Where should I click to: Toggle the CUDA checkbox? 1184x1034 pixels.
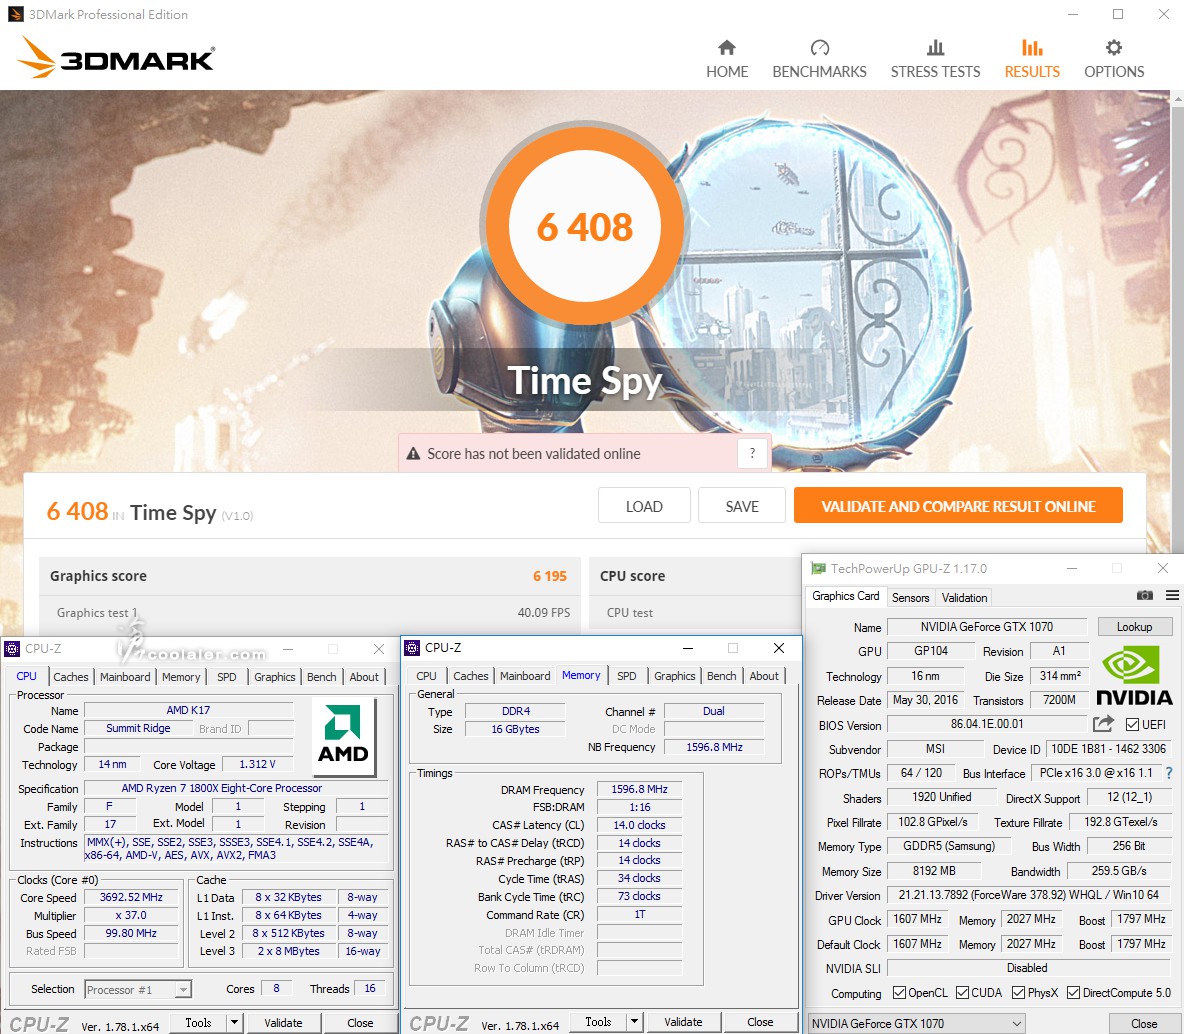click(x=962, y=992)
